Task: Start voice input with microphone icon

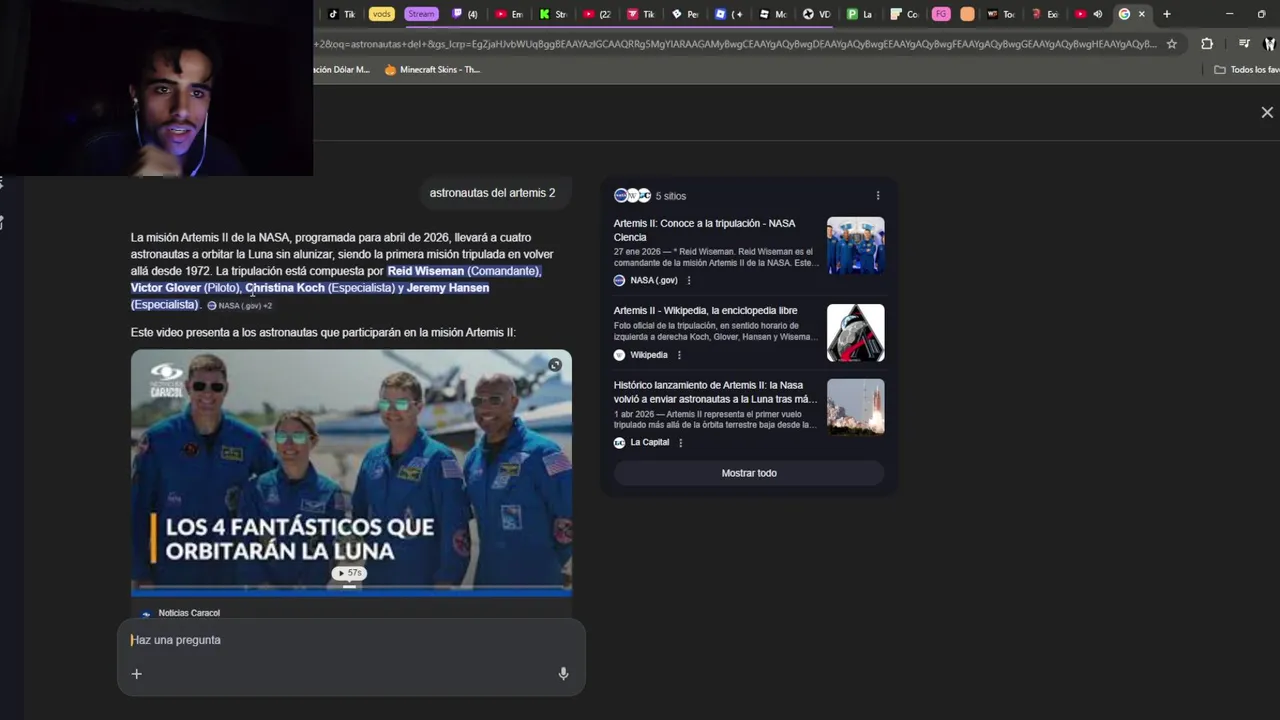Action: 563,674
